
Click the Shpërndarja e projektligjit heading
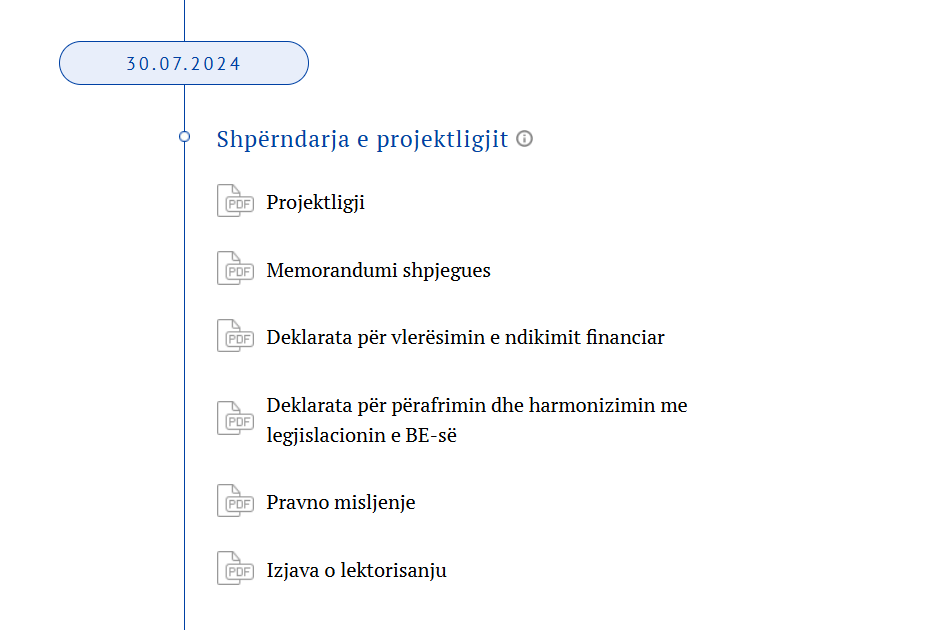[362, 139]
